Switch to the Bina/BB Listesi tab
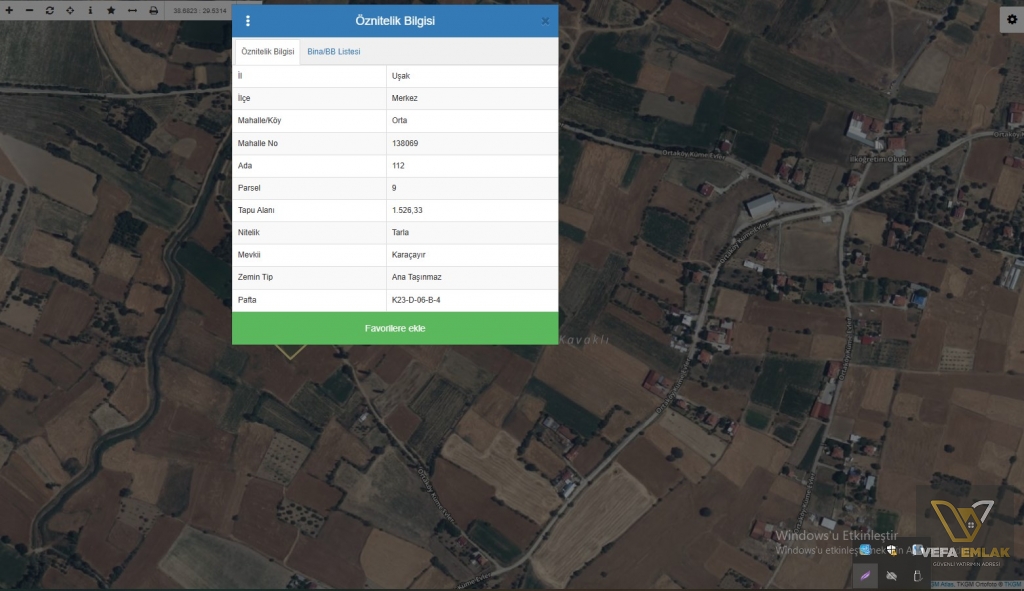 click(x=333, y=51)
